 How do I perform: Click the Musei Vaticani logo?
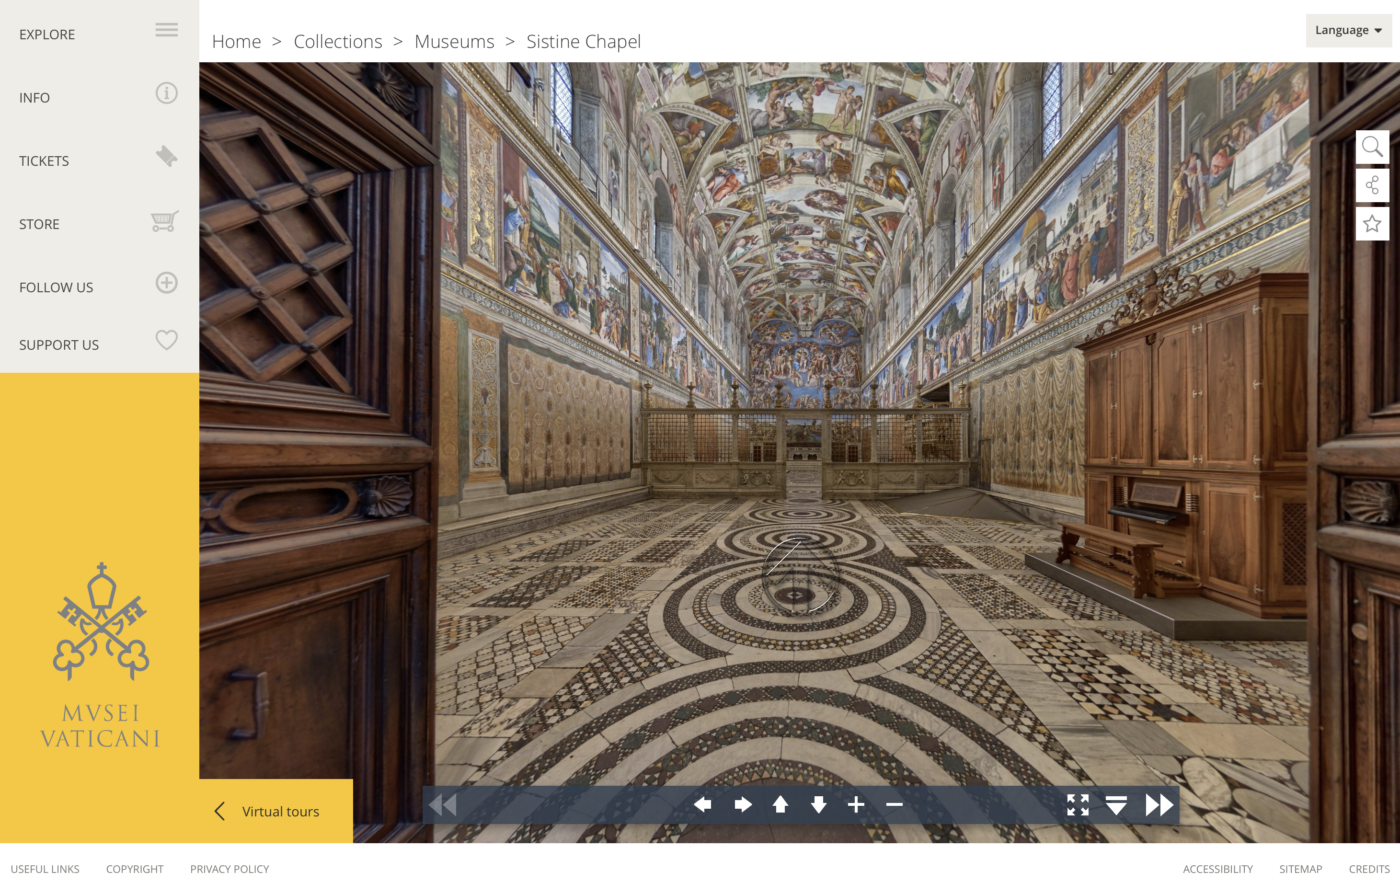coord(100,655)
